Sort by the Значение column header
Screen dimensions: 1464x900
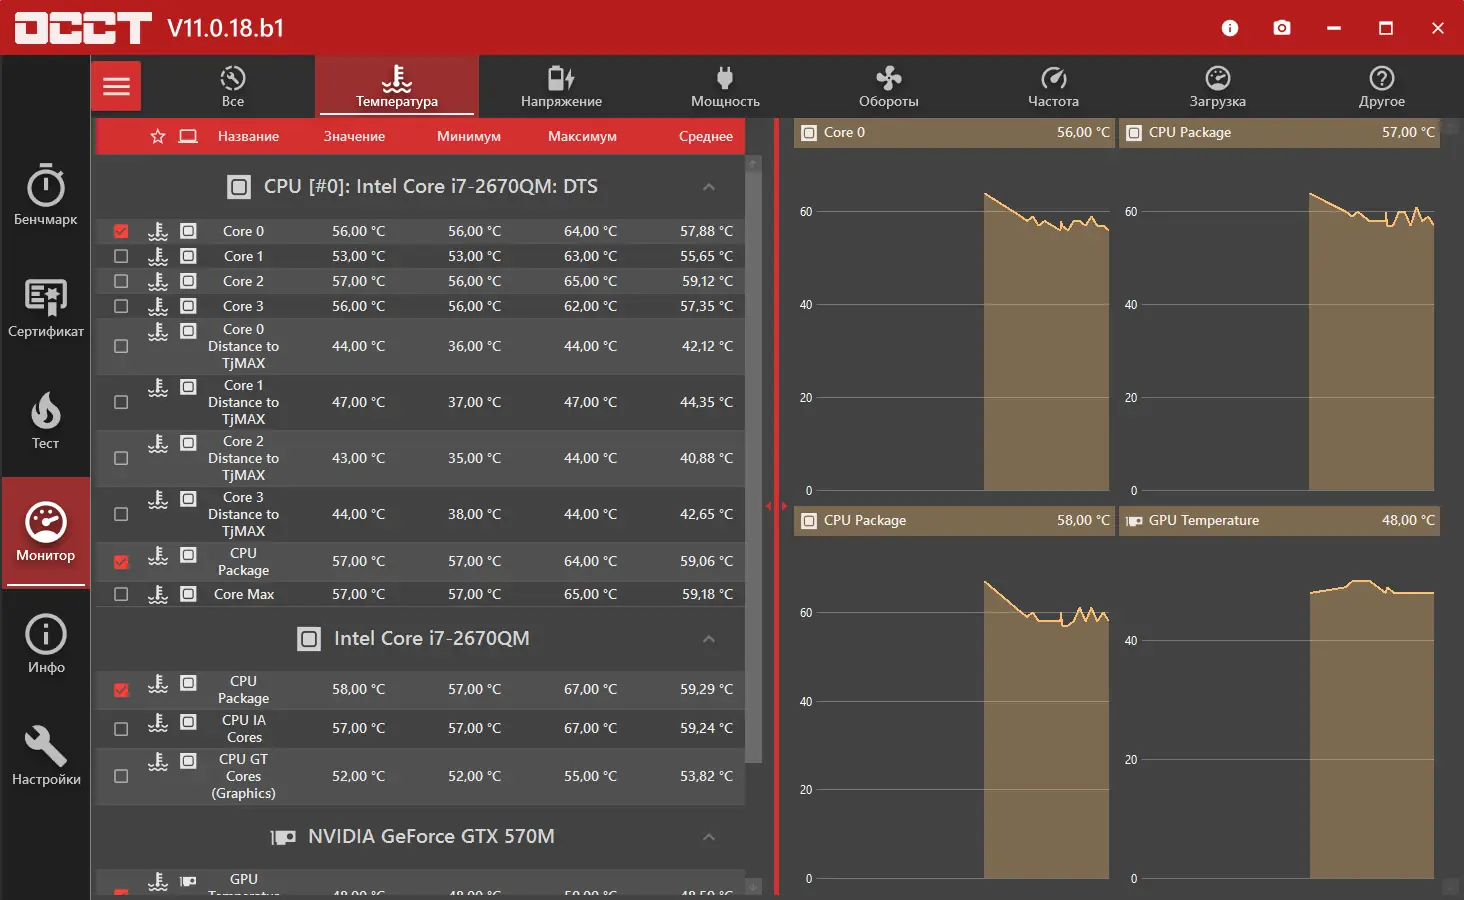coord(354,137)
